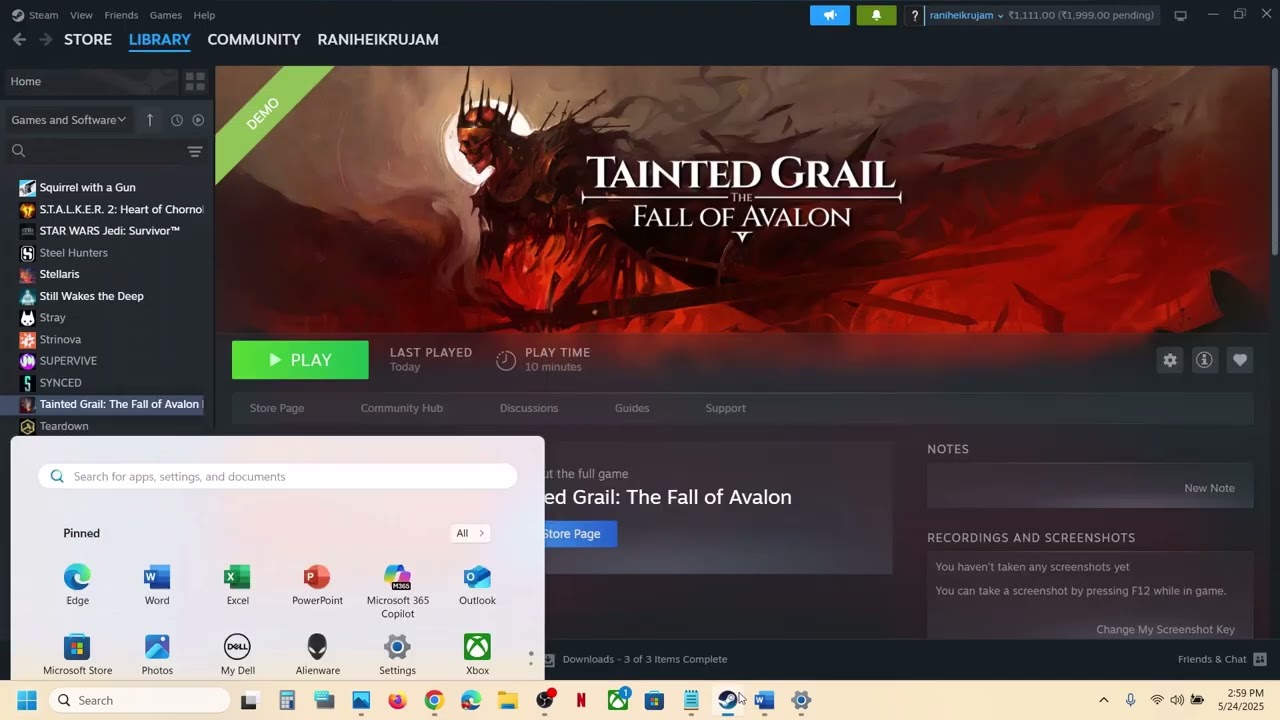The image size is (1280, 720).
Task: Open the game's Store Page tab link
Action: (x=277, y=408)
